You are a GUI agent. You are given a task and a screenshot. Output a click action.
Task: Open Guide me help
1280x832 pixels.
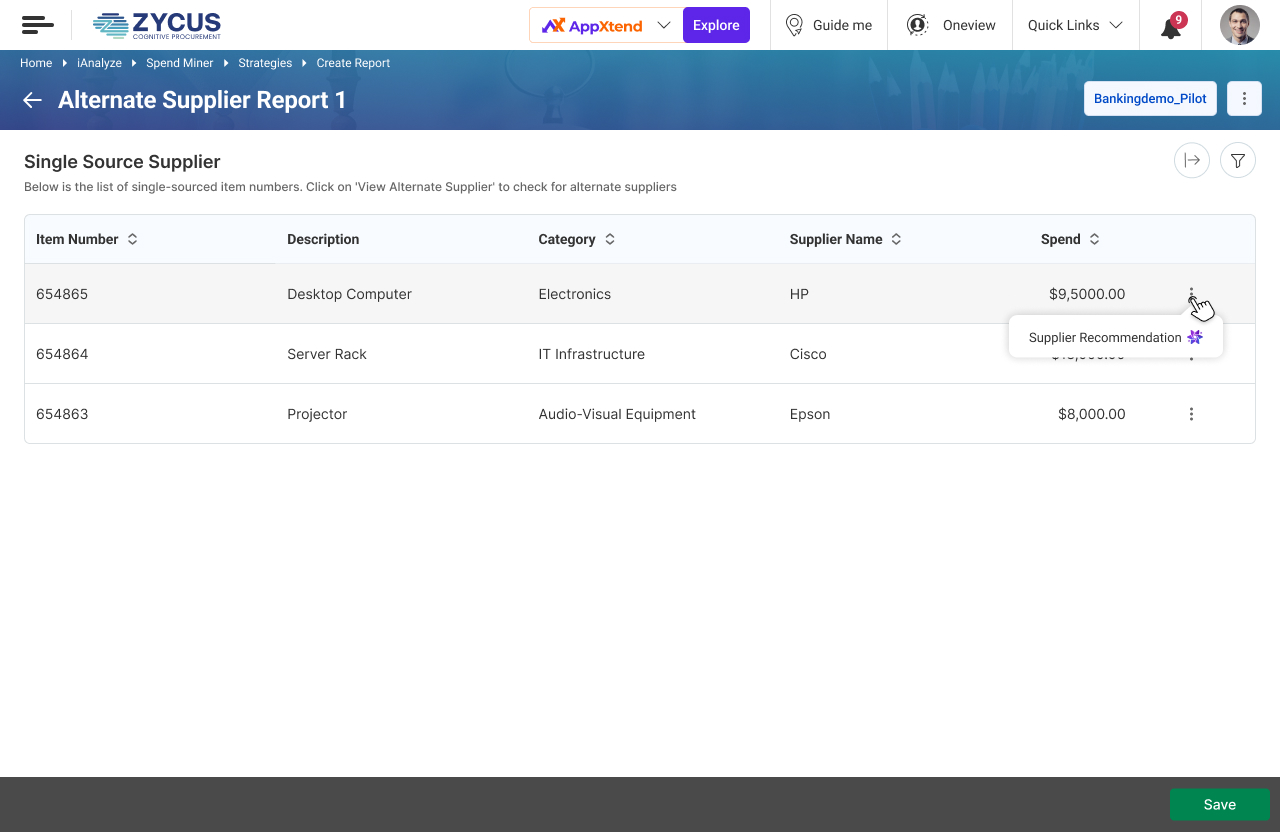point(829,25)
